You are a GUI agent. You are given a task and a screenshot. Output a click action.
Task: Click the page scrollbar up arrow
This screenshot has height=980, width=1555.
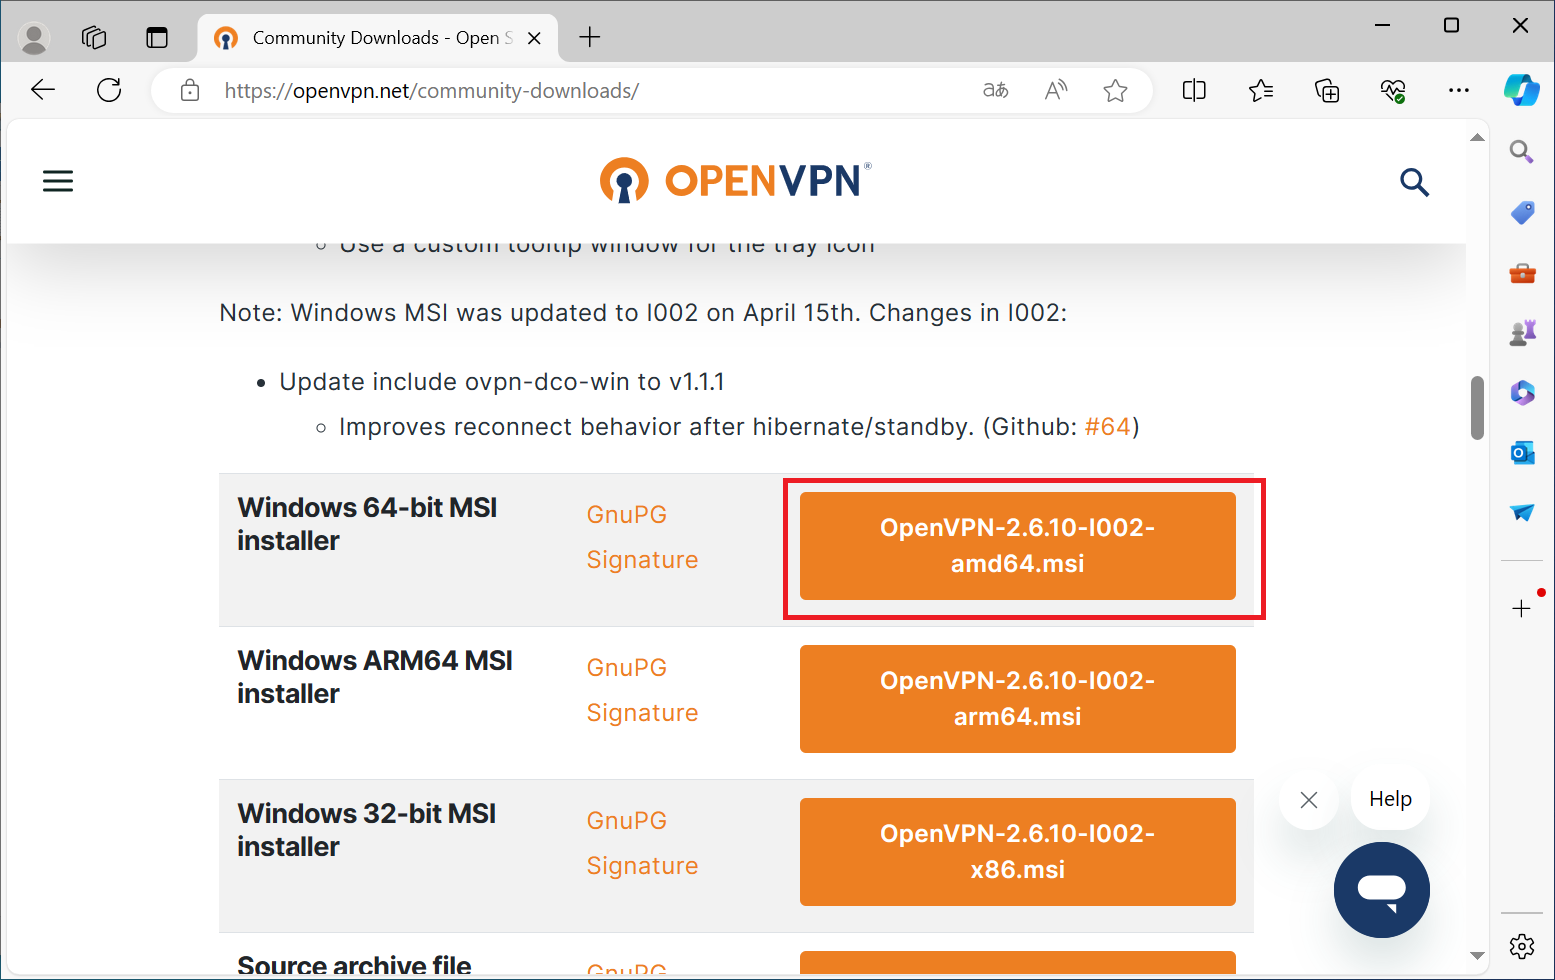[x=1477, y=137]
